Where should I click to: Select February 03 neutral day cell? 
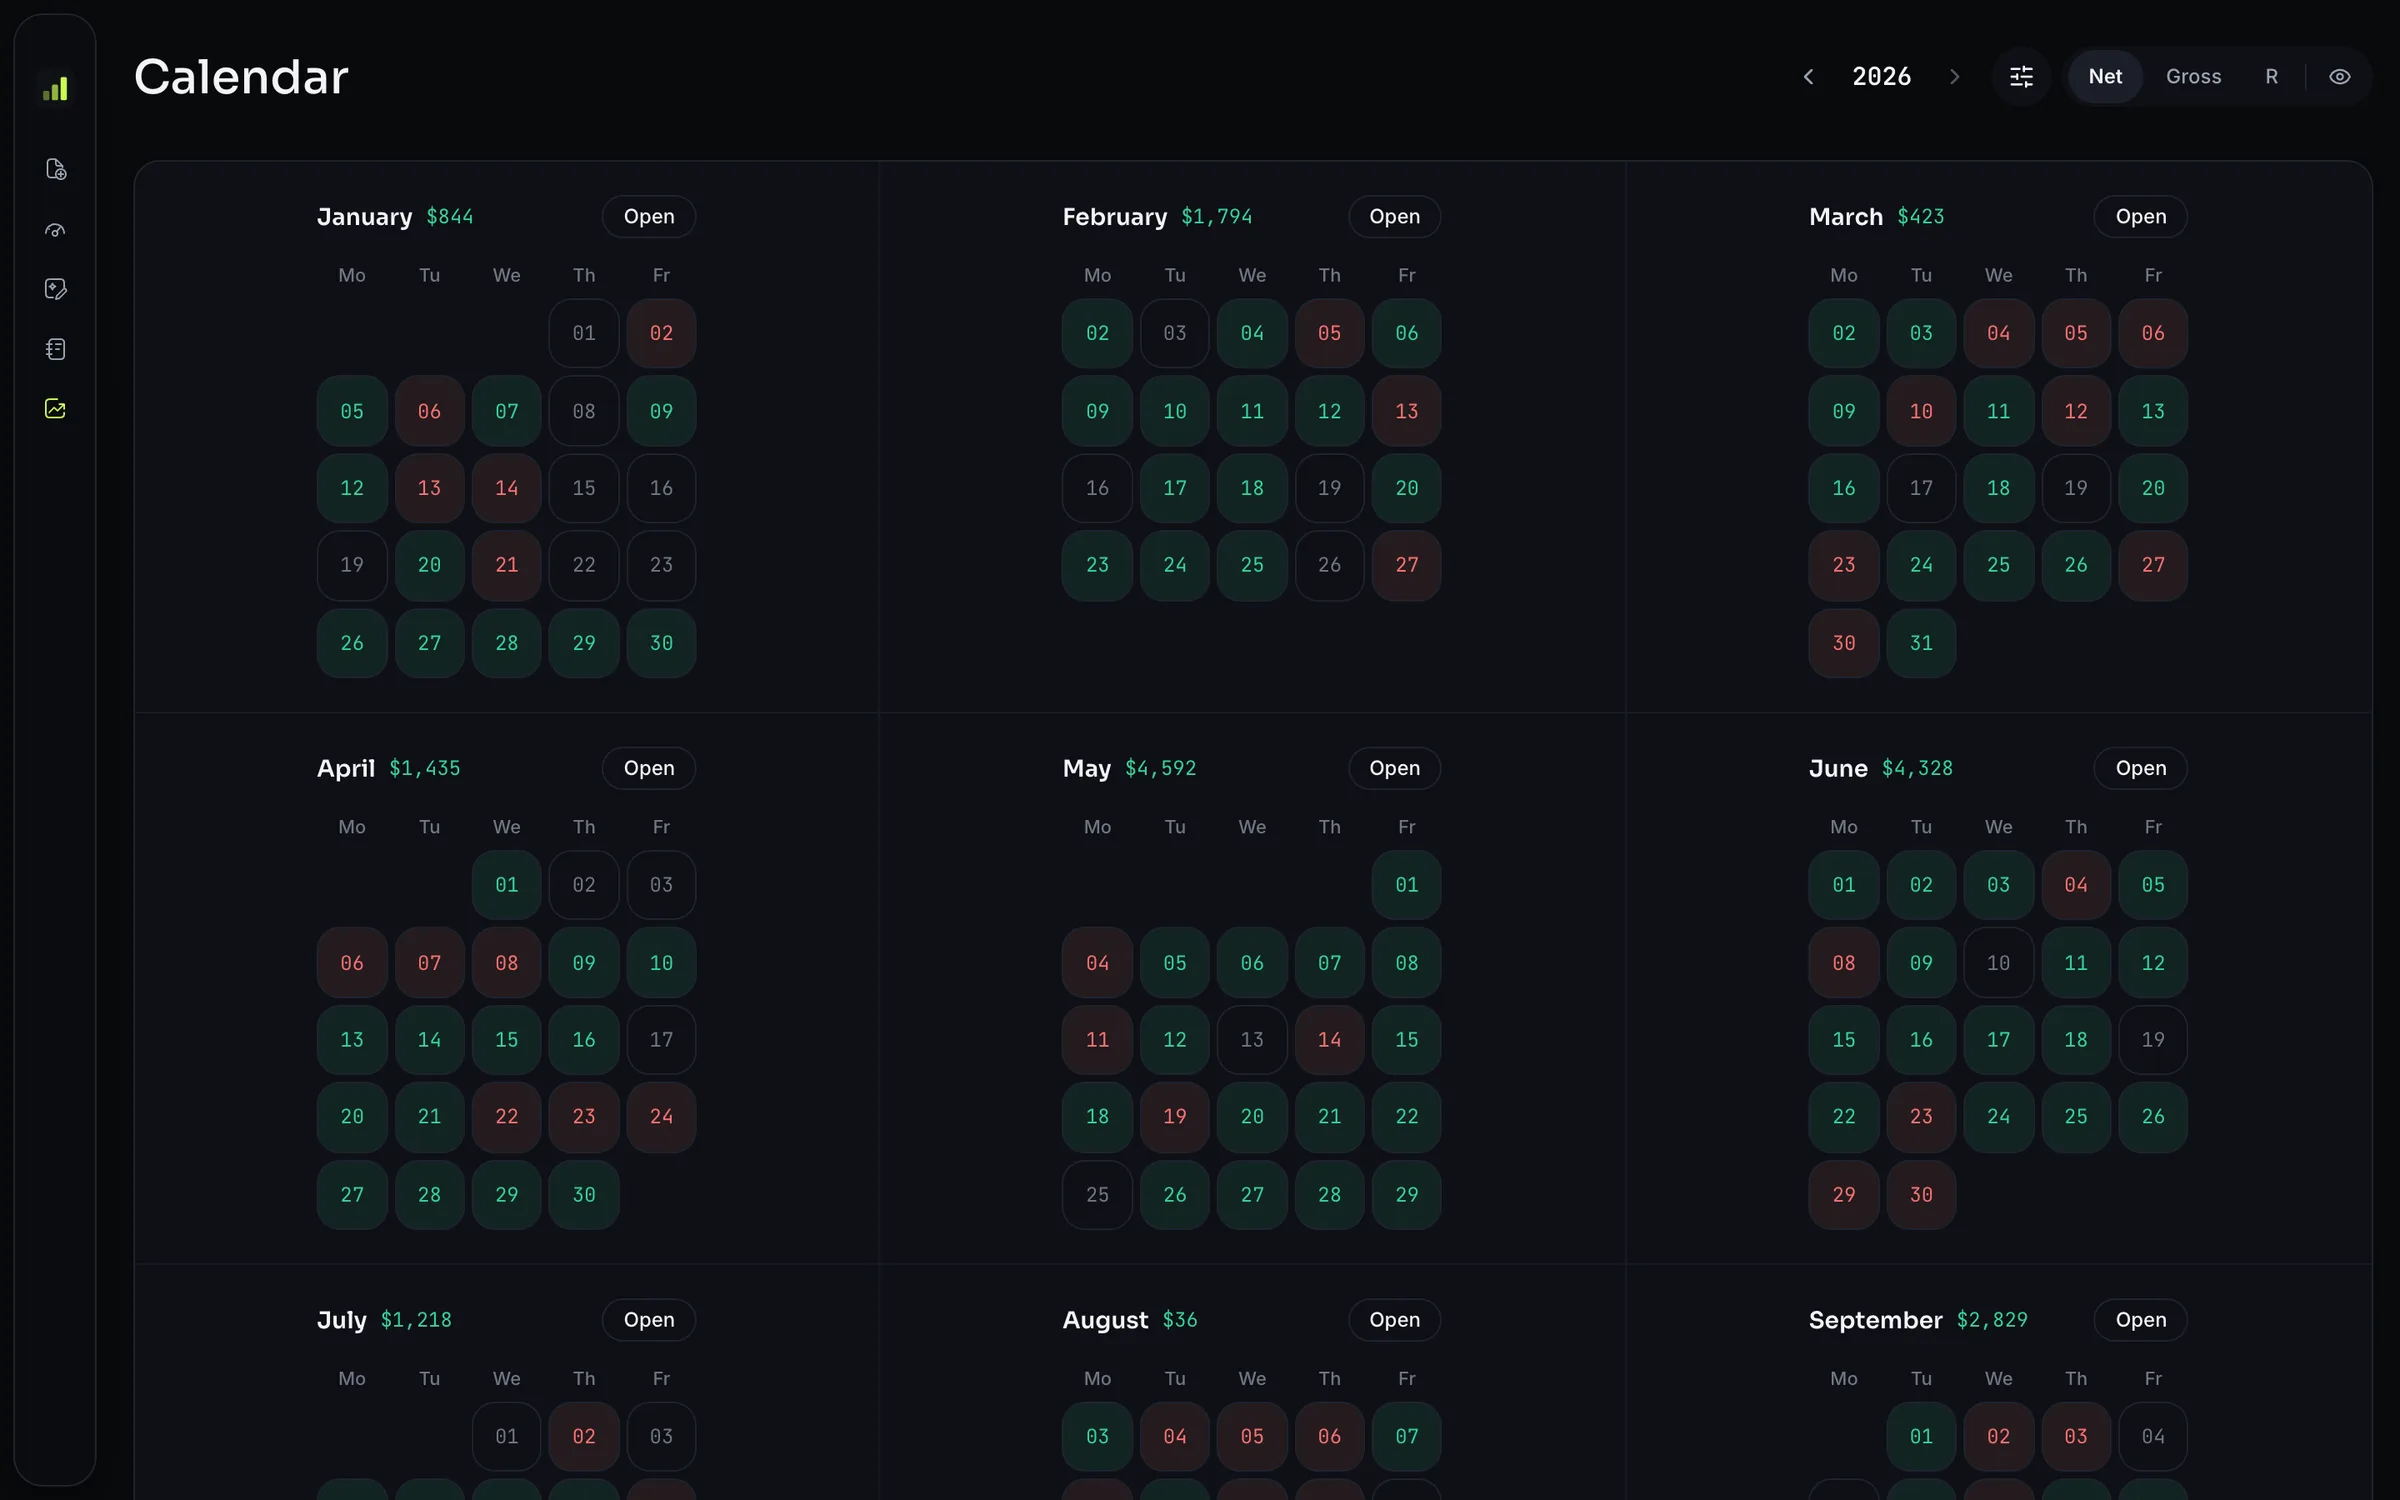(1174, 333)
